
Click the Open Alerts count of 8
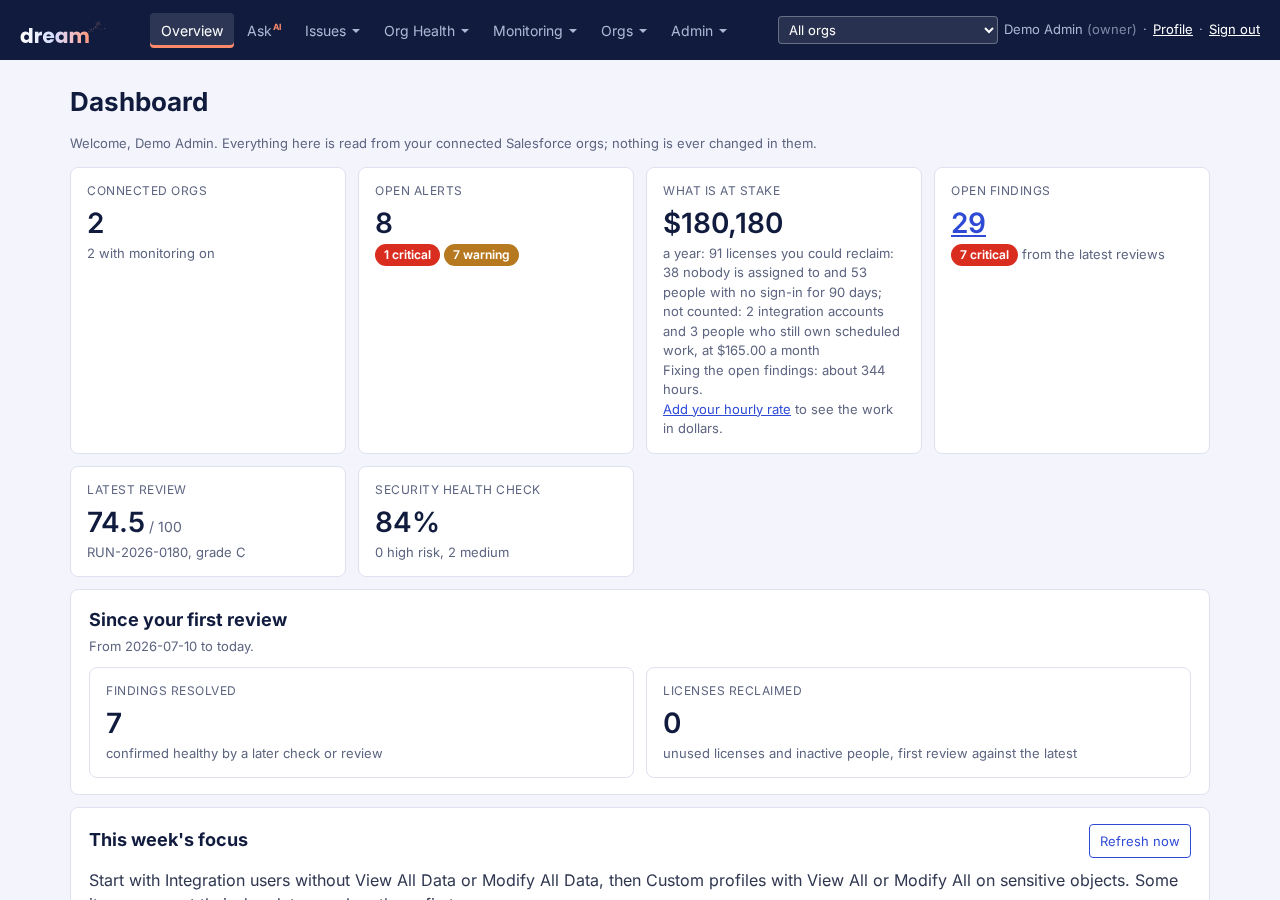coord(384,222)
